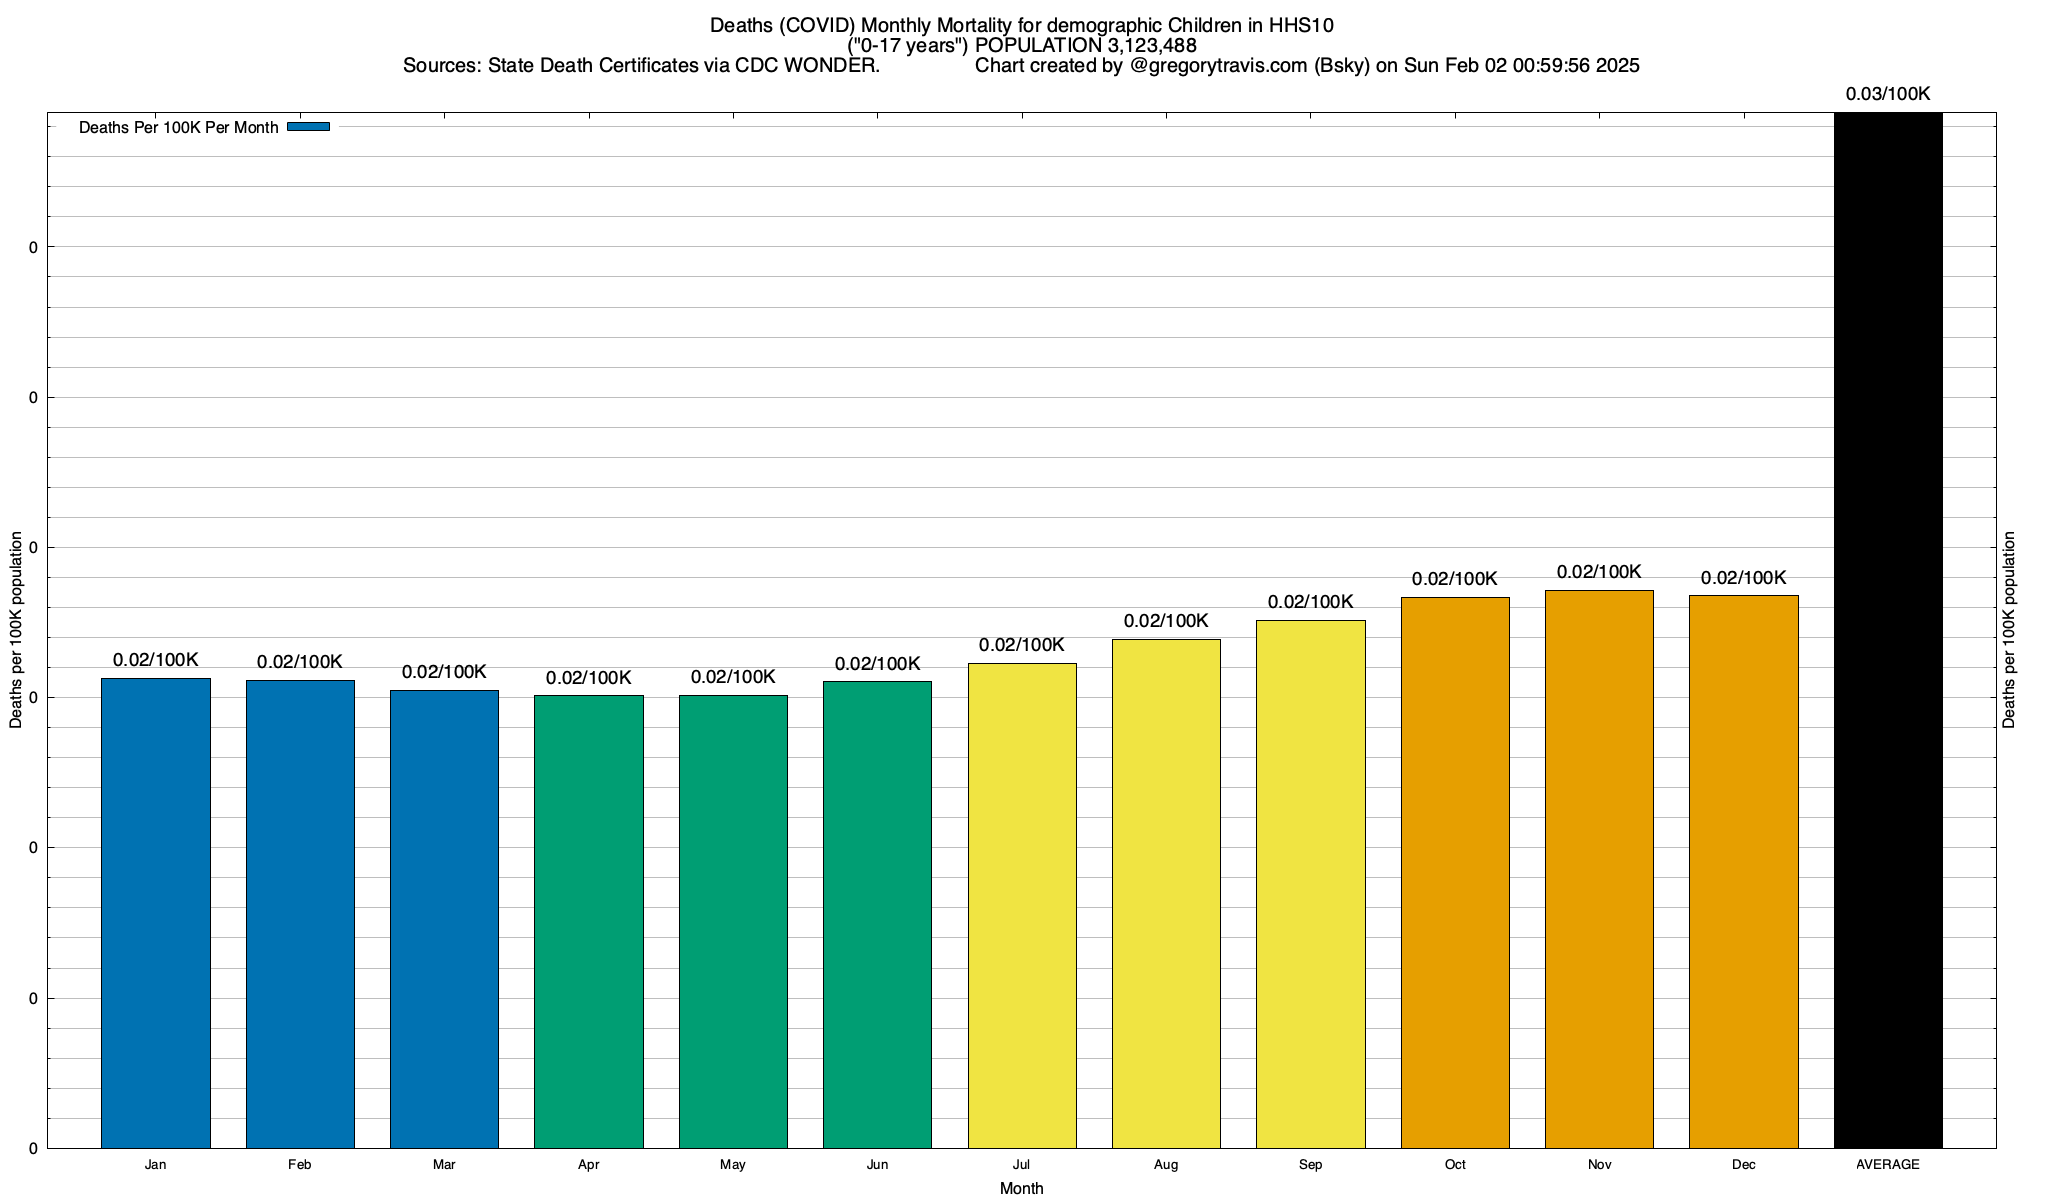Click the yellow Sep bar
The width and height of the screenshot is (2048, 1200).
1310,884
